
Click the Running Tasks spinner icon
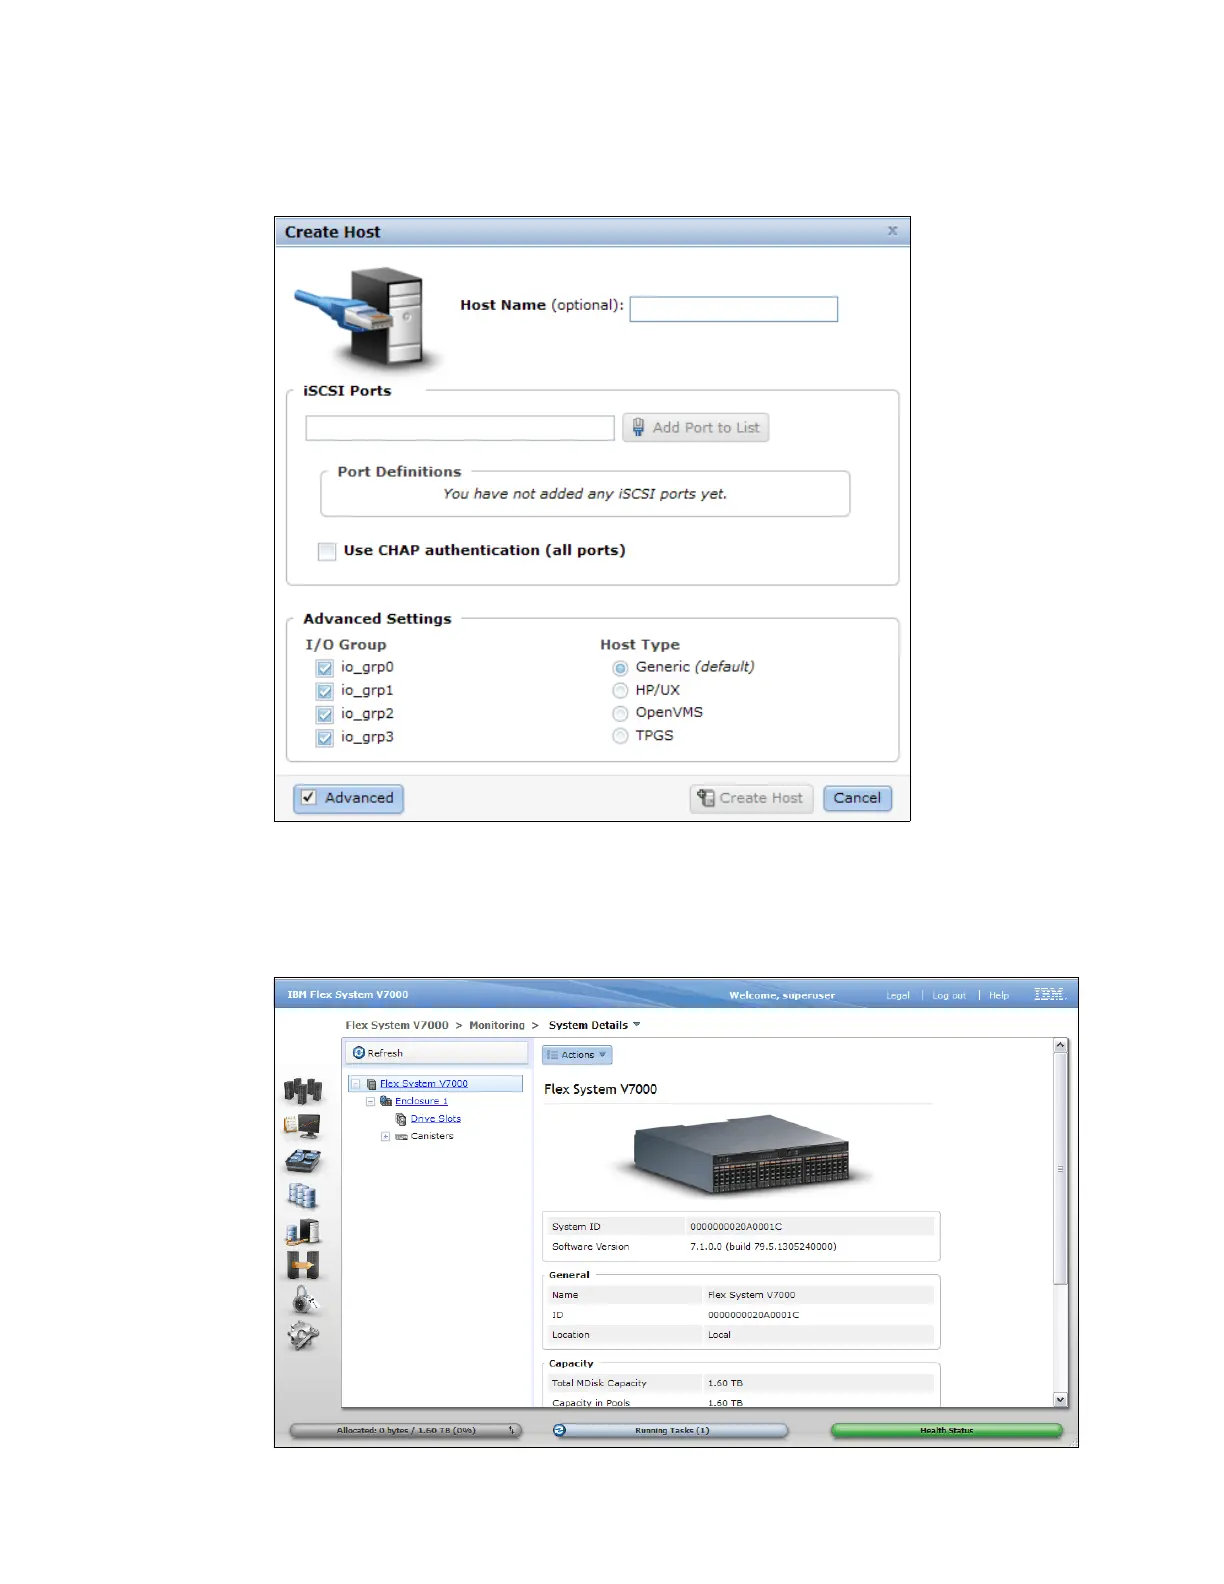[560, 1430]
